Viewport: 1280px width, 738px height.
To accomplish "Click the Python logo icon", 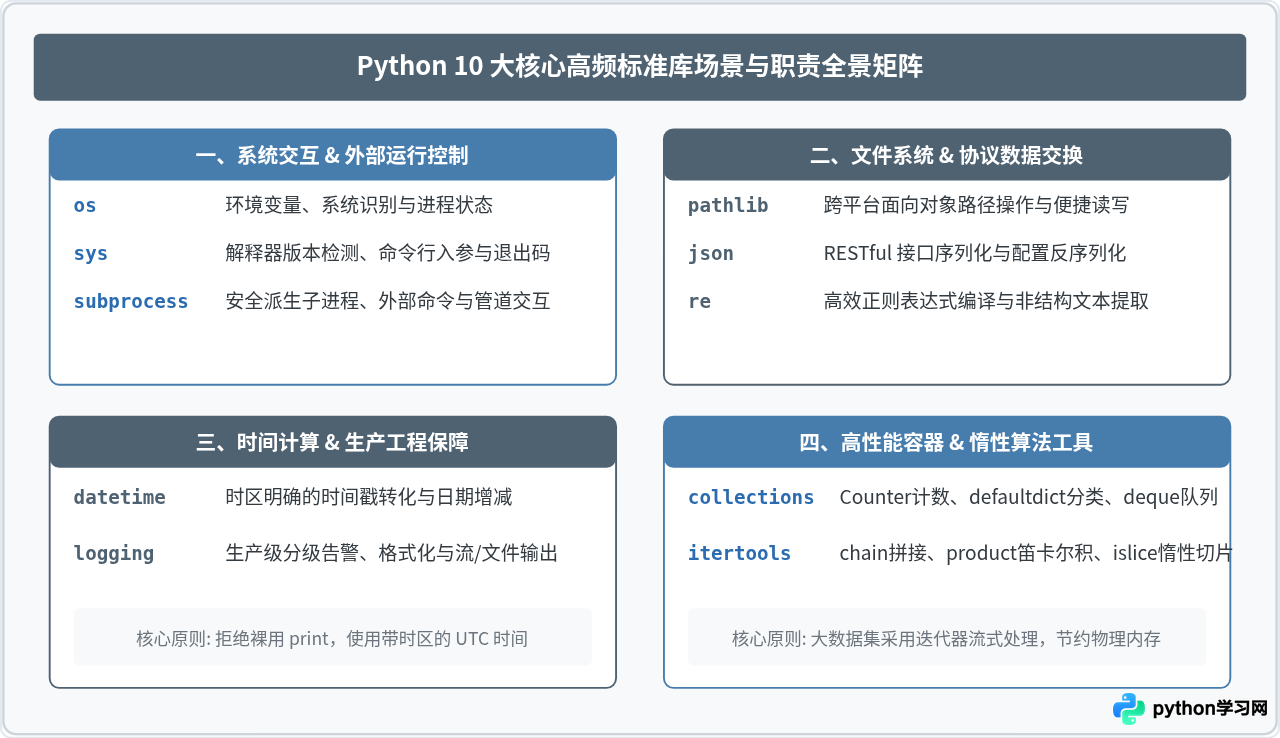I will 1129,709.
